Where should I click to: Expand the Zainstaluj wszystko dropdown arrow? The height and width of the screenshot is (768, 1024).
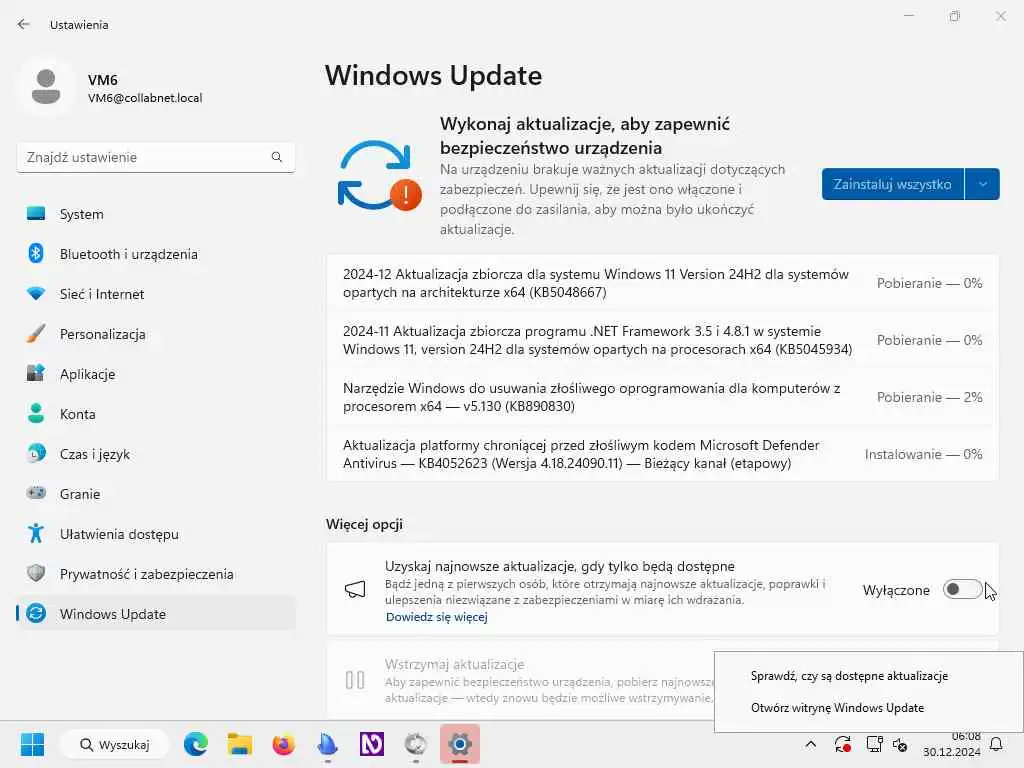[x=982, y=184]
